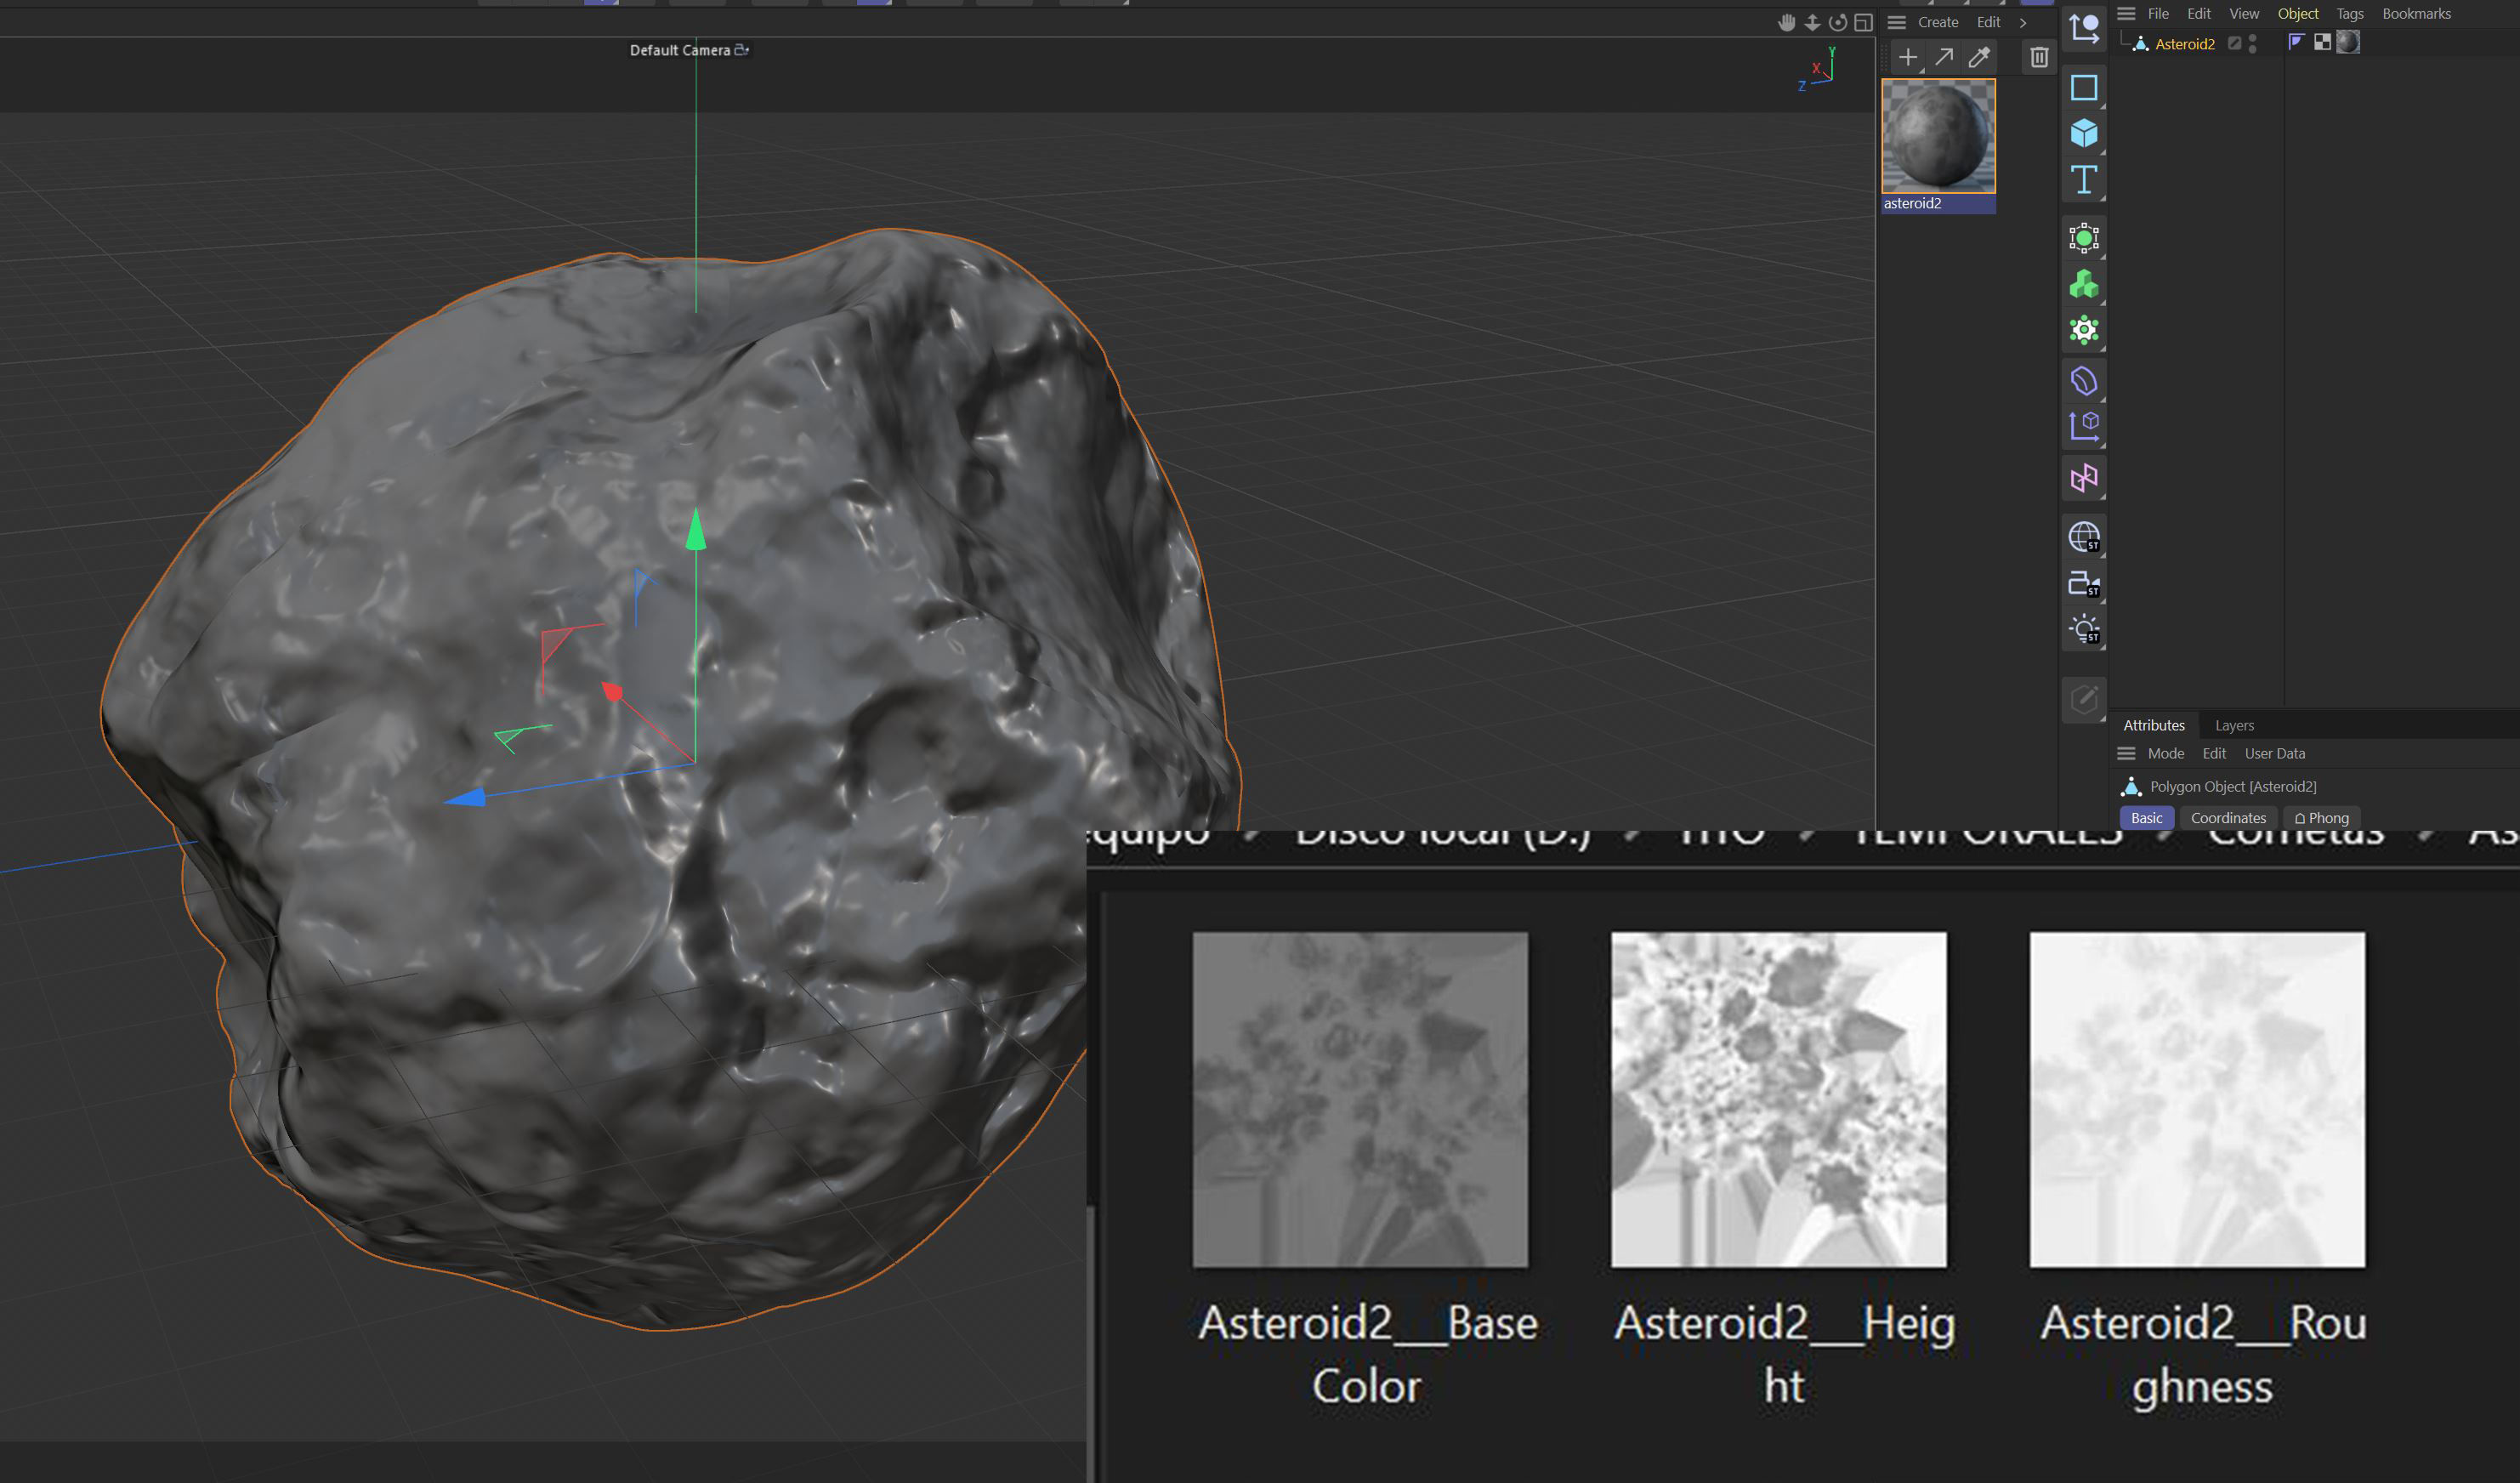Viewport: 2520px width, 1483px height.
Task: Toggle Asteroid2 layer/edit checkbox in Object Manager
Action: [2234, 43]
